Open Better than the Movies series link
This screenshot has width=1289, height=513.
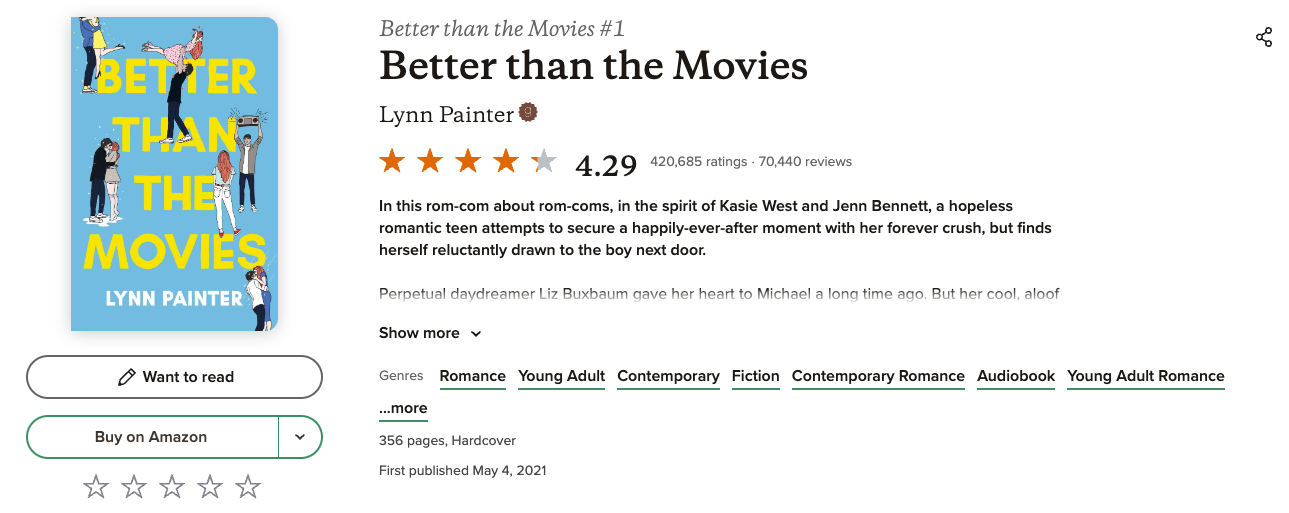tap(502, 28)
